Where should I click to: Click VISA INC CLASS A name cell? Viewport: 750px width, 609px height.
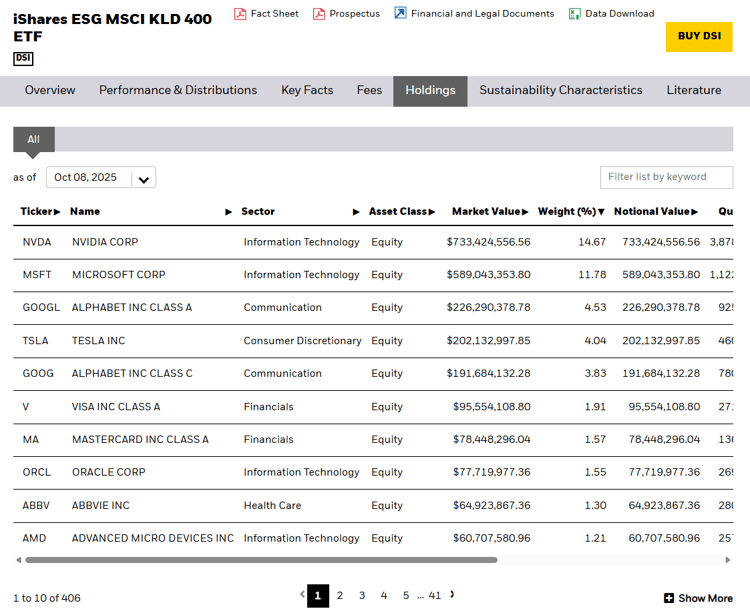(116, 407)
